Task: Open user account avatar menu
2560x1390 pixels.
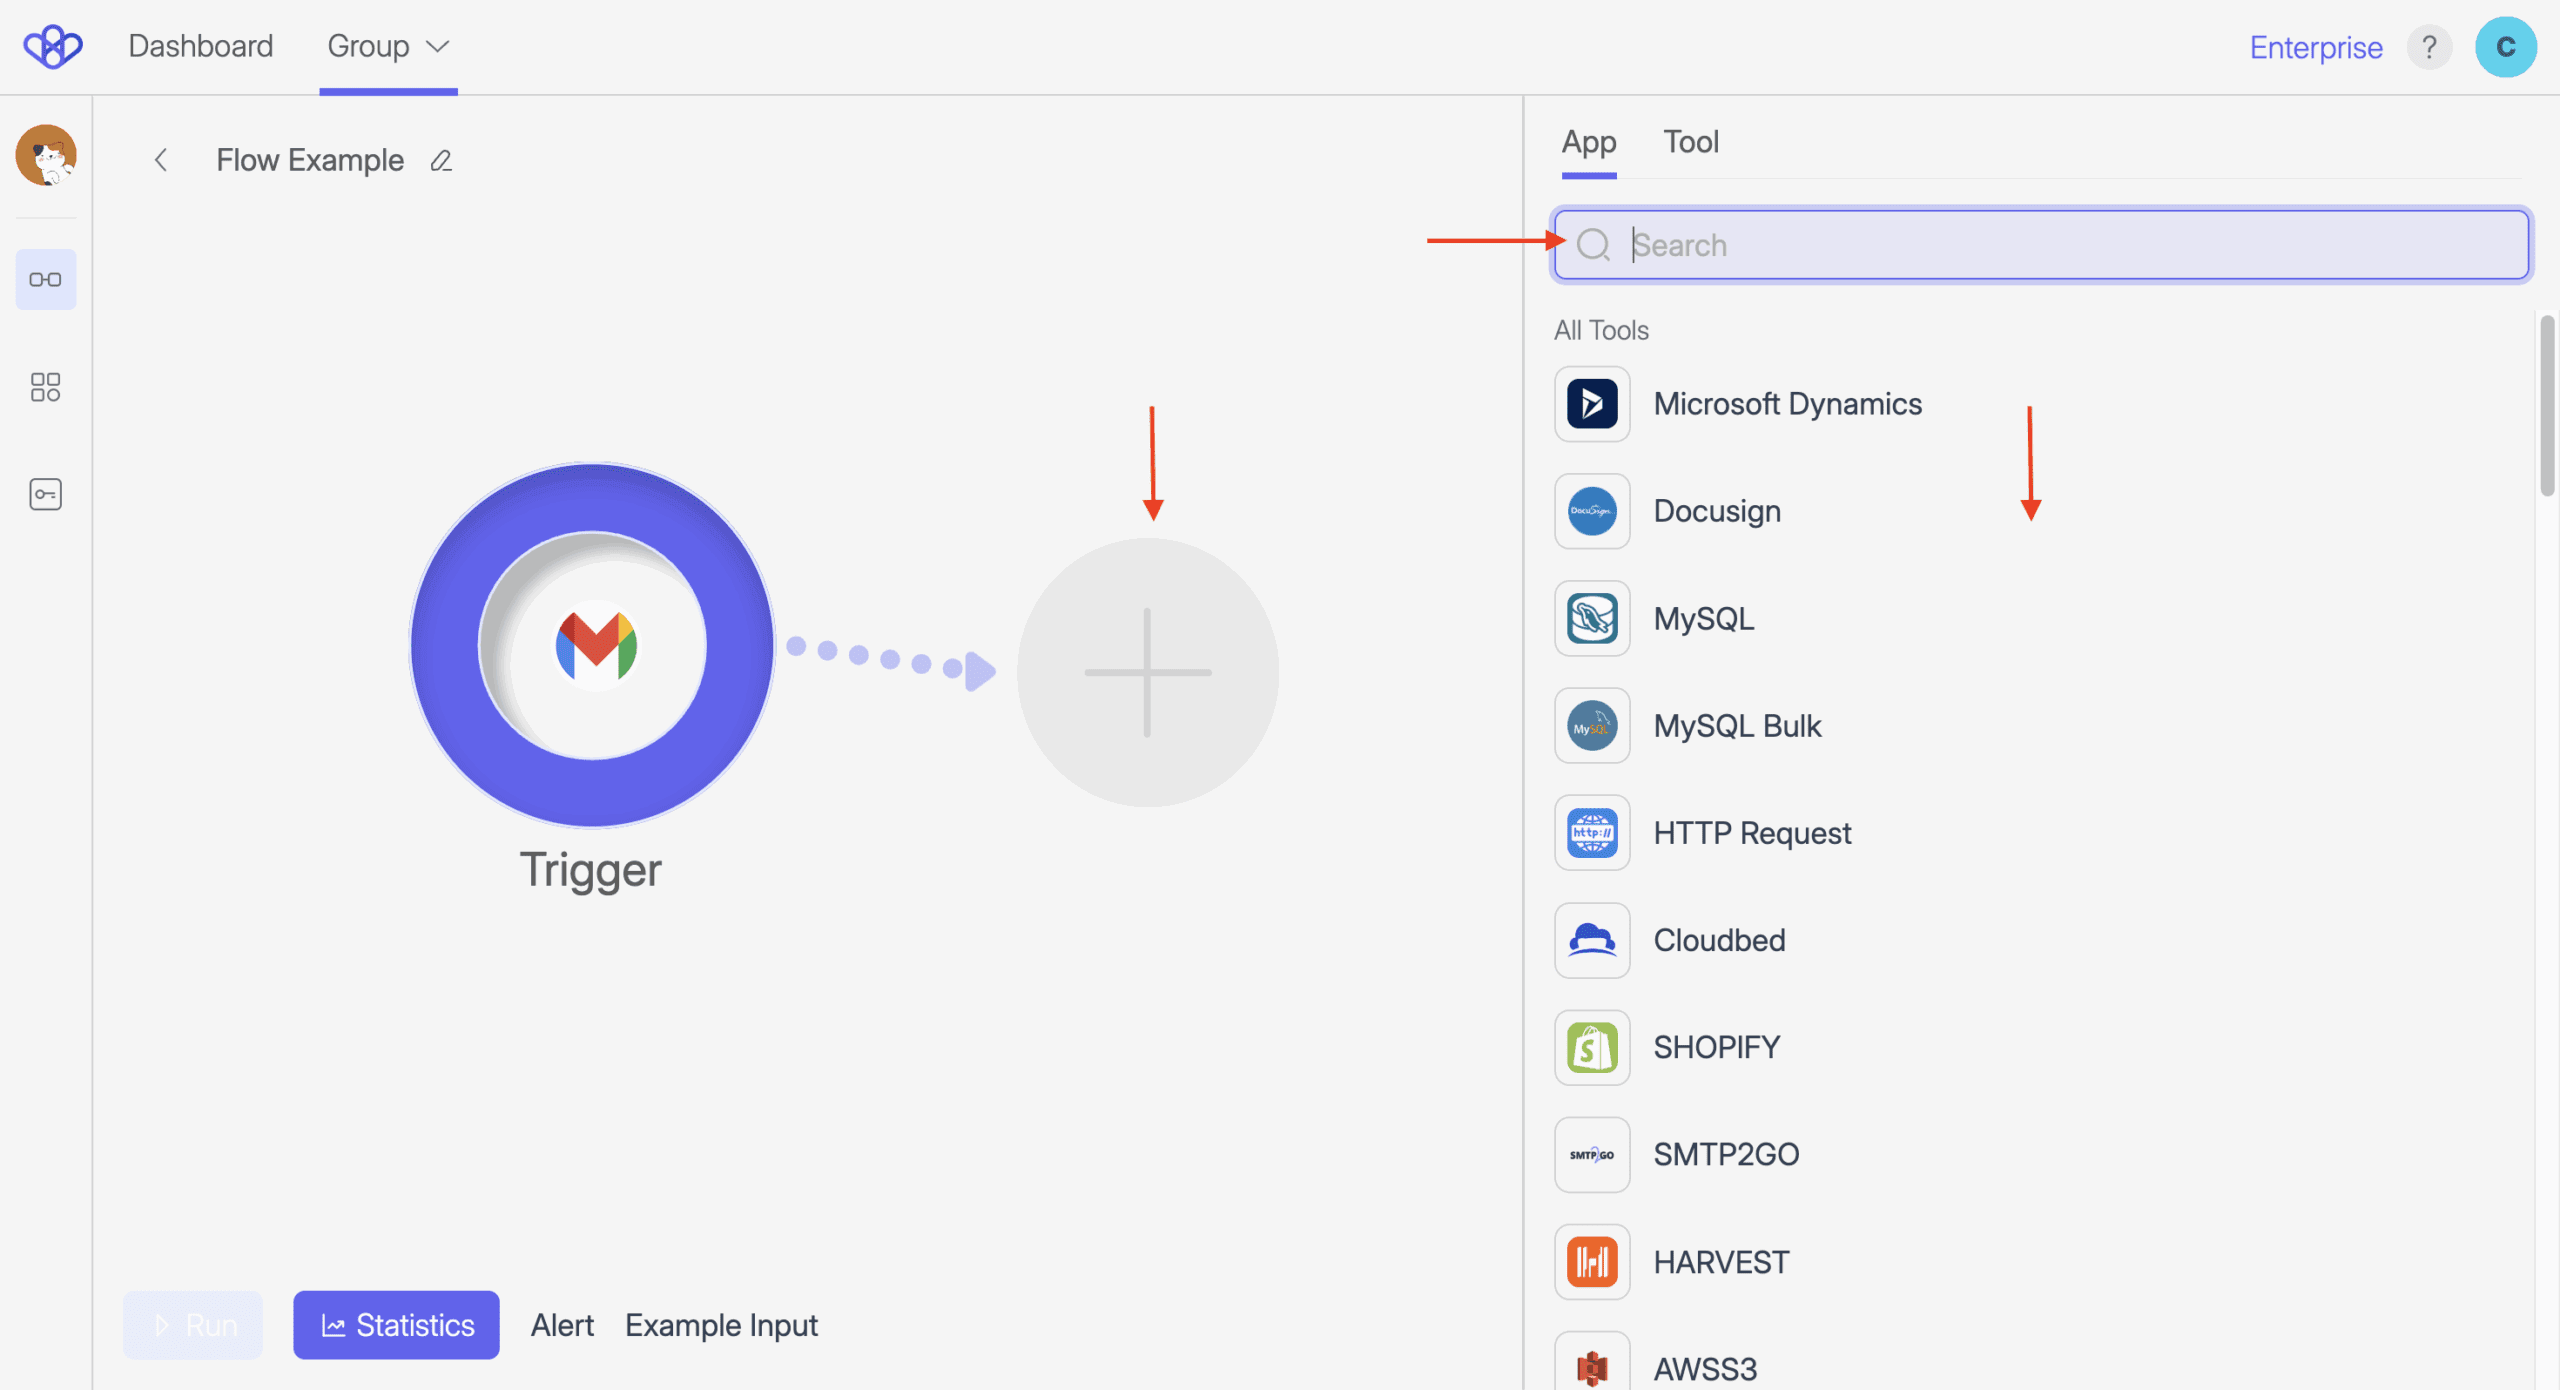Action: pyautogui.click(x=2505, y=47)
